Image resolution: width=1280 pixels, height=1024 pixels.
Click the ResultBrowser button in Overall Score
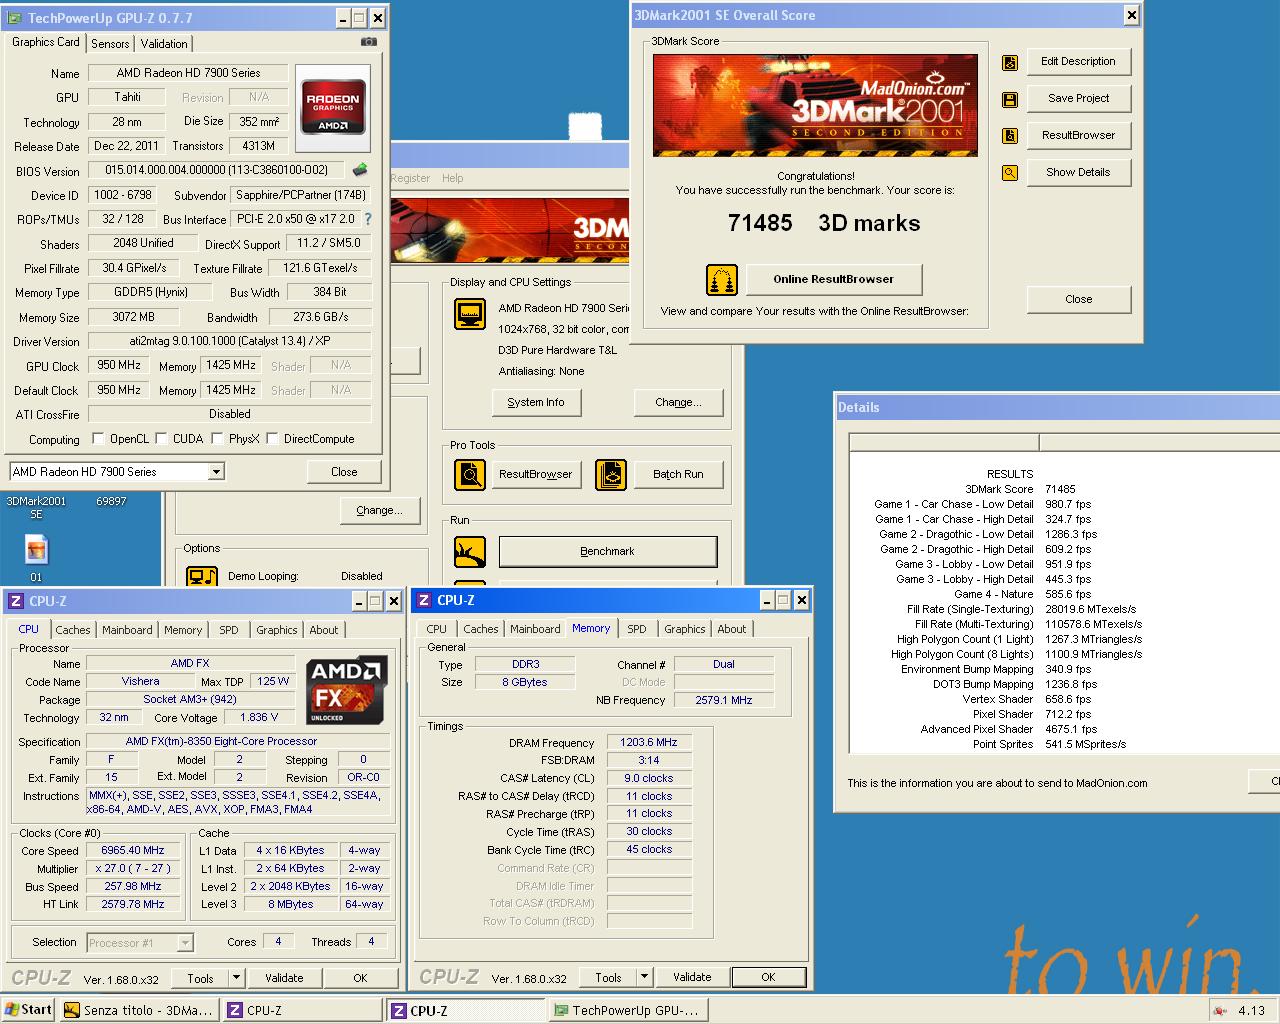1078,136
